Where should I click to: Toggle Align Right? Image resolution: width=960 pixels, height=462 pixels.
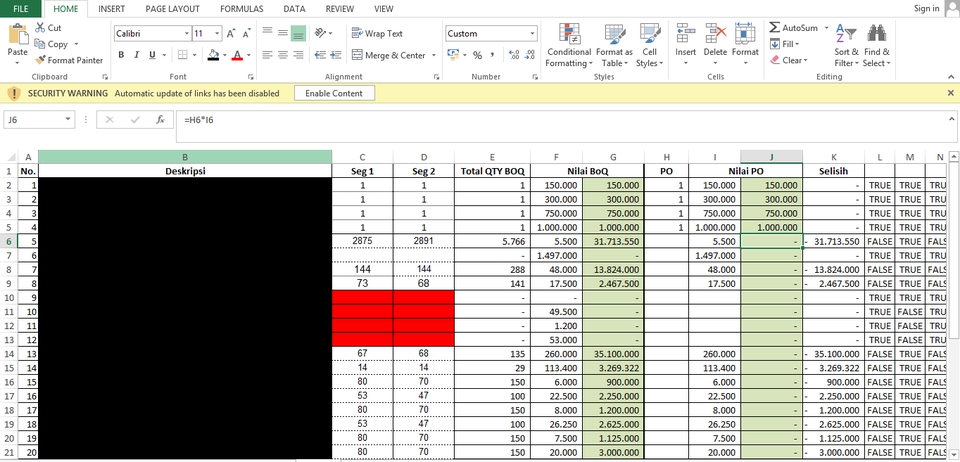298,55
